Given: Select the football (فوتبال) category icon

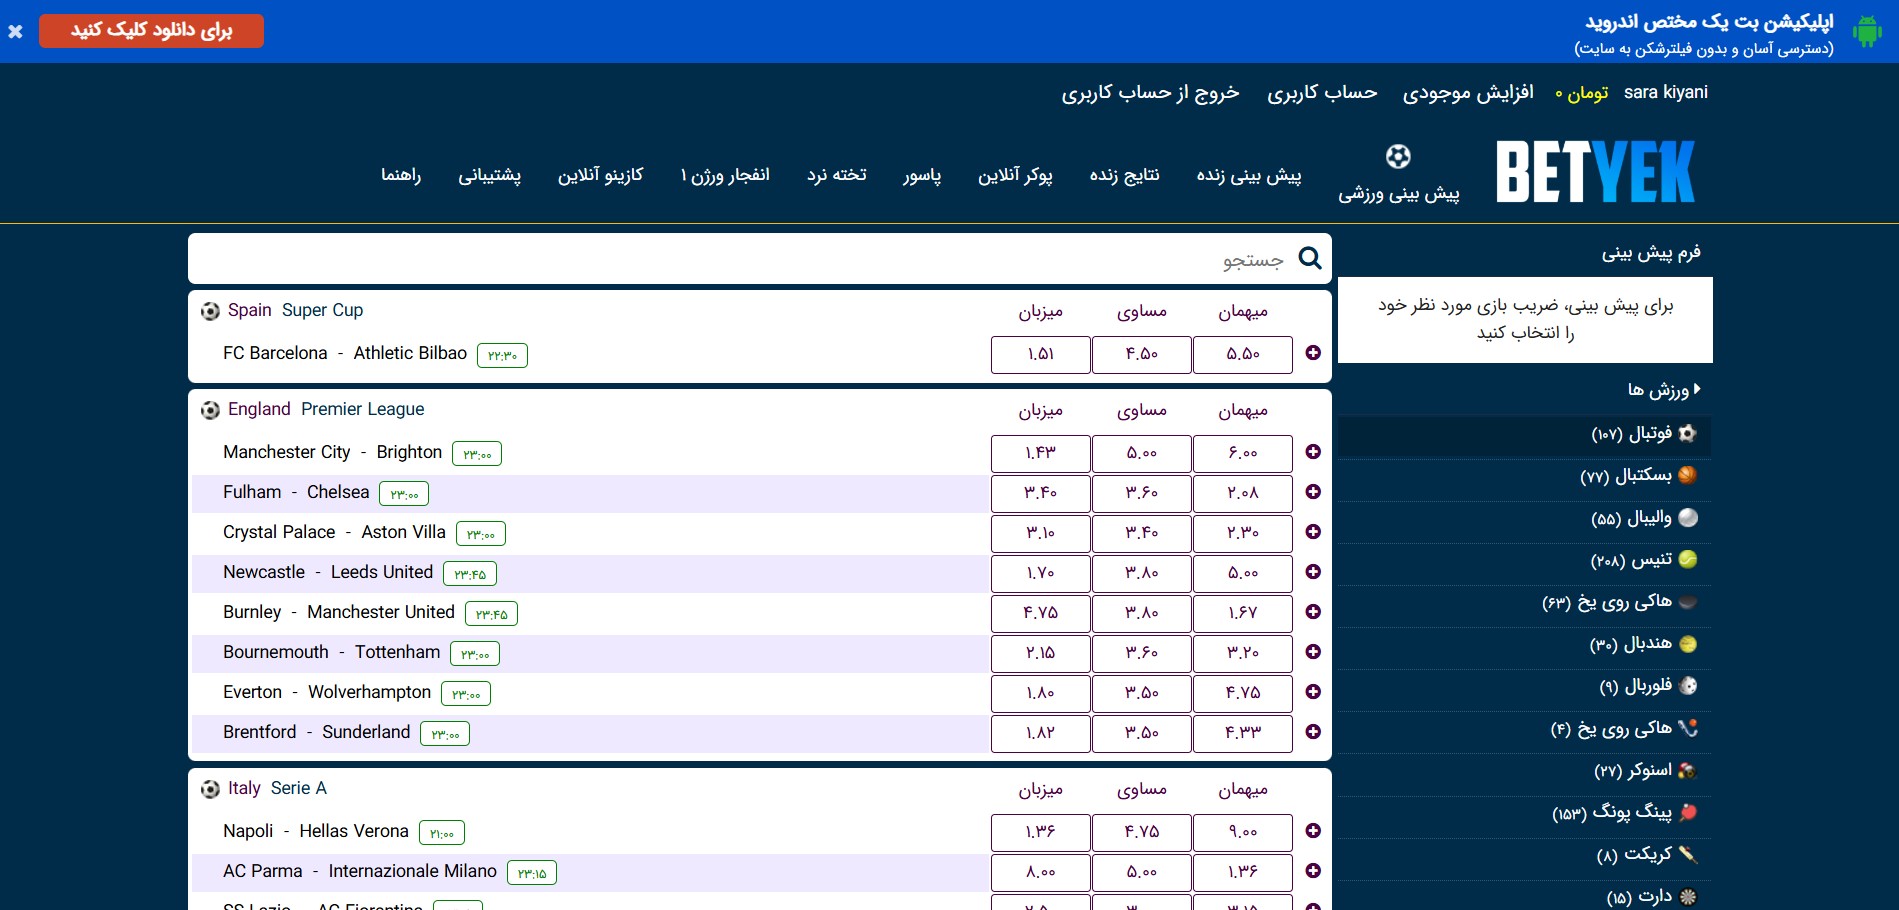Looking at the screenshot, I should (1687, 433).
